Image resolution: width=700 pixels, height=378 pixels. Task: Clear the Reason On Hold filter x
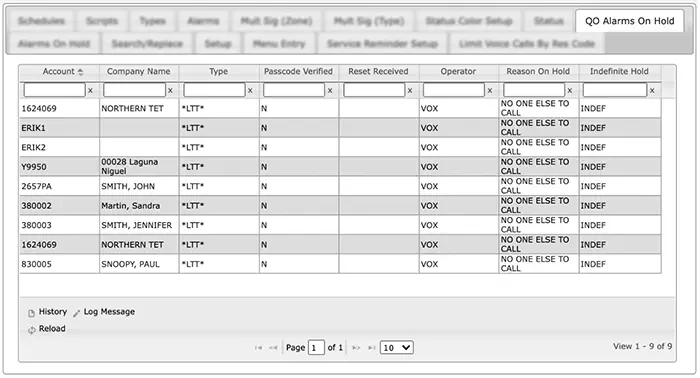(570, 91)
